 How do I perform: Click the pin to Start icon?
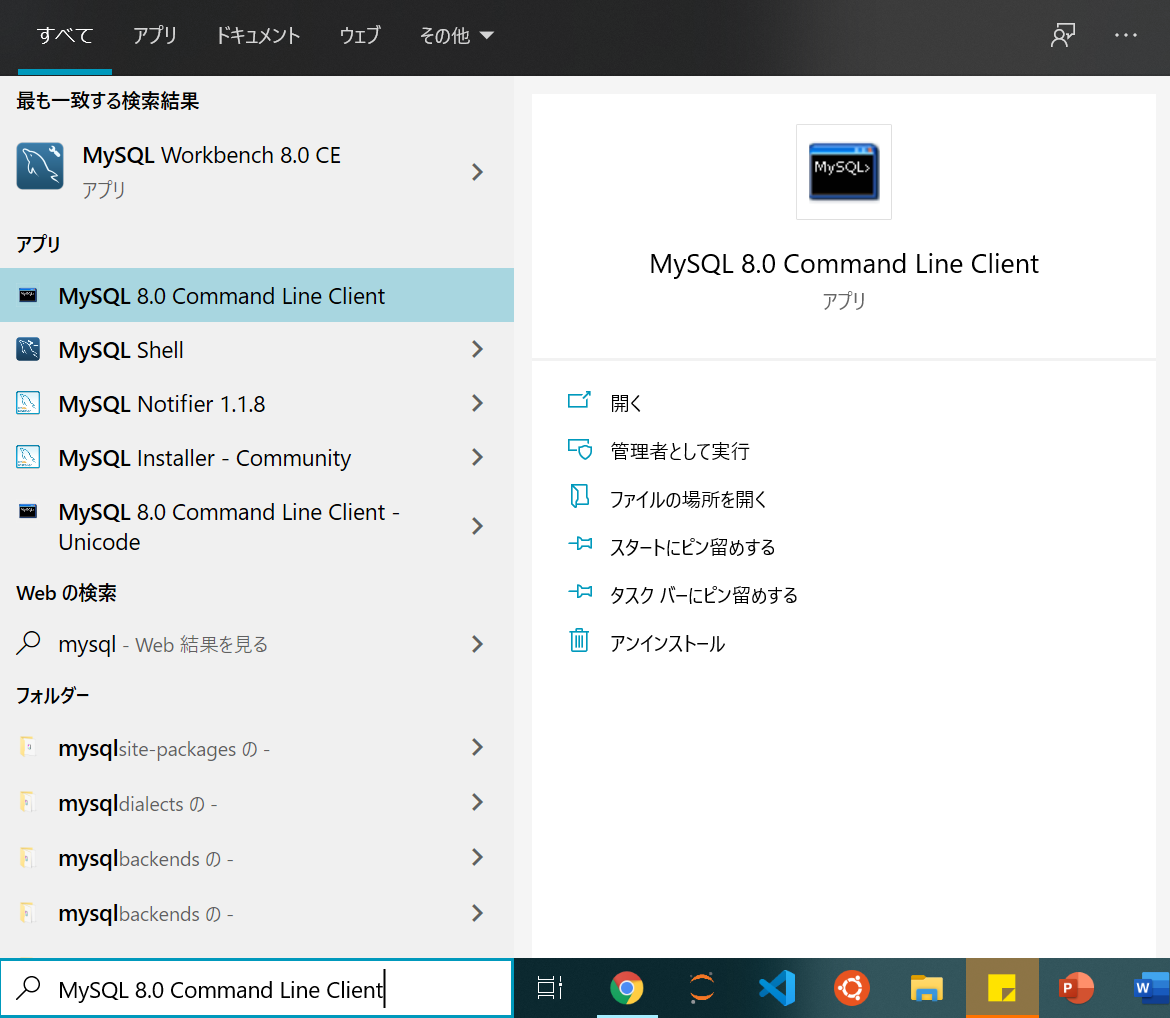(580, 544)
